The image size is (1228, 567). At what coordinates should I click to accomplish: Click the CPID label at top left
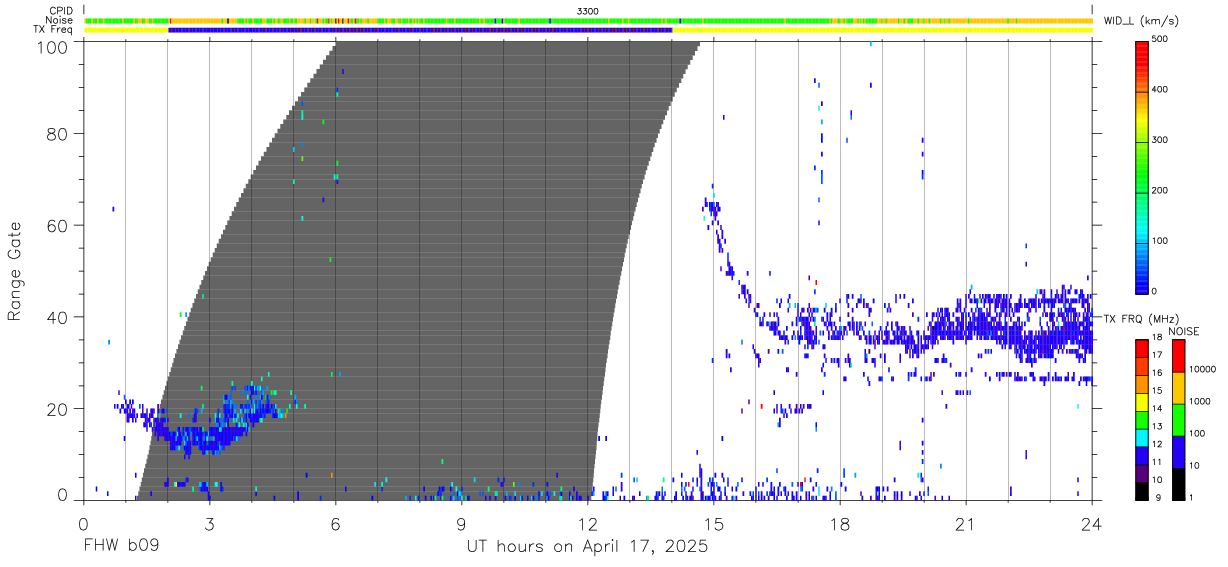60,10
